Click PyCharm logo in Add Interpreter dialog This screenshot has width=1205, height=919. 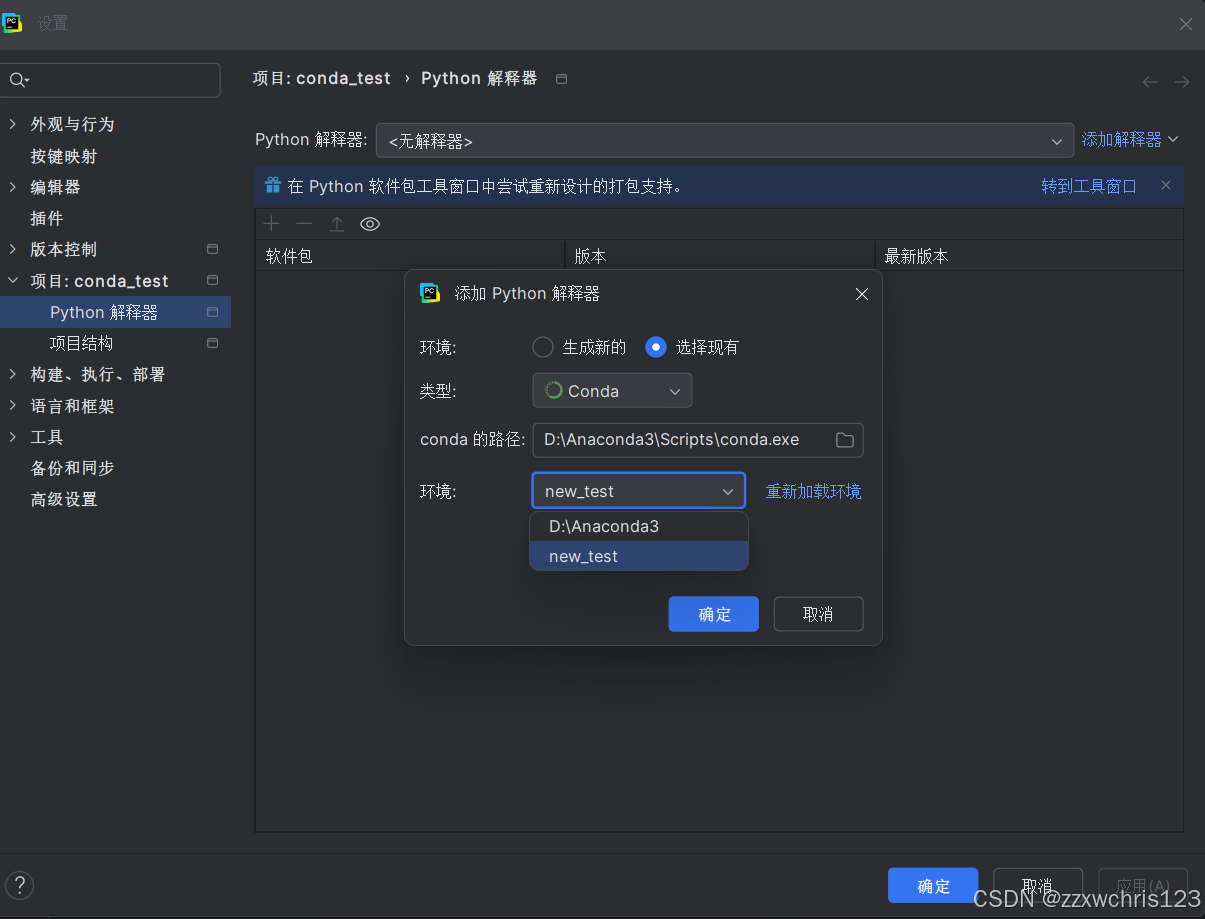tap(430, 293)
